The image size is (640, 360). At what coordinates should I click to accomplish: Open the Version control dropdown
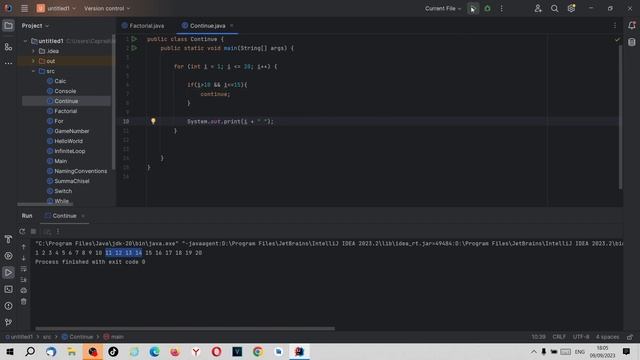(107, 8)
